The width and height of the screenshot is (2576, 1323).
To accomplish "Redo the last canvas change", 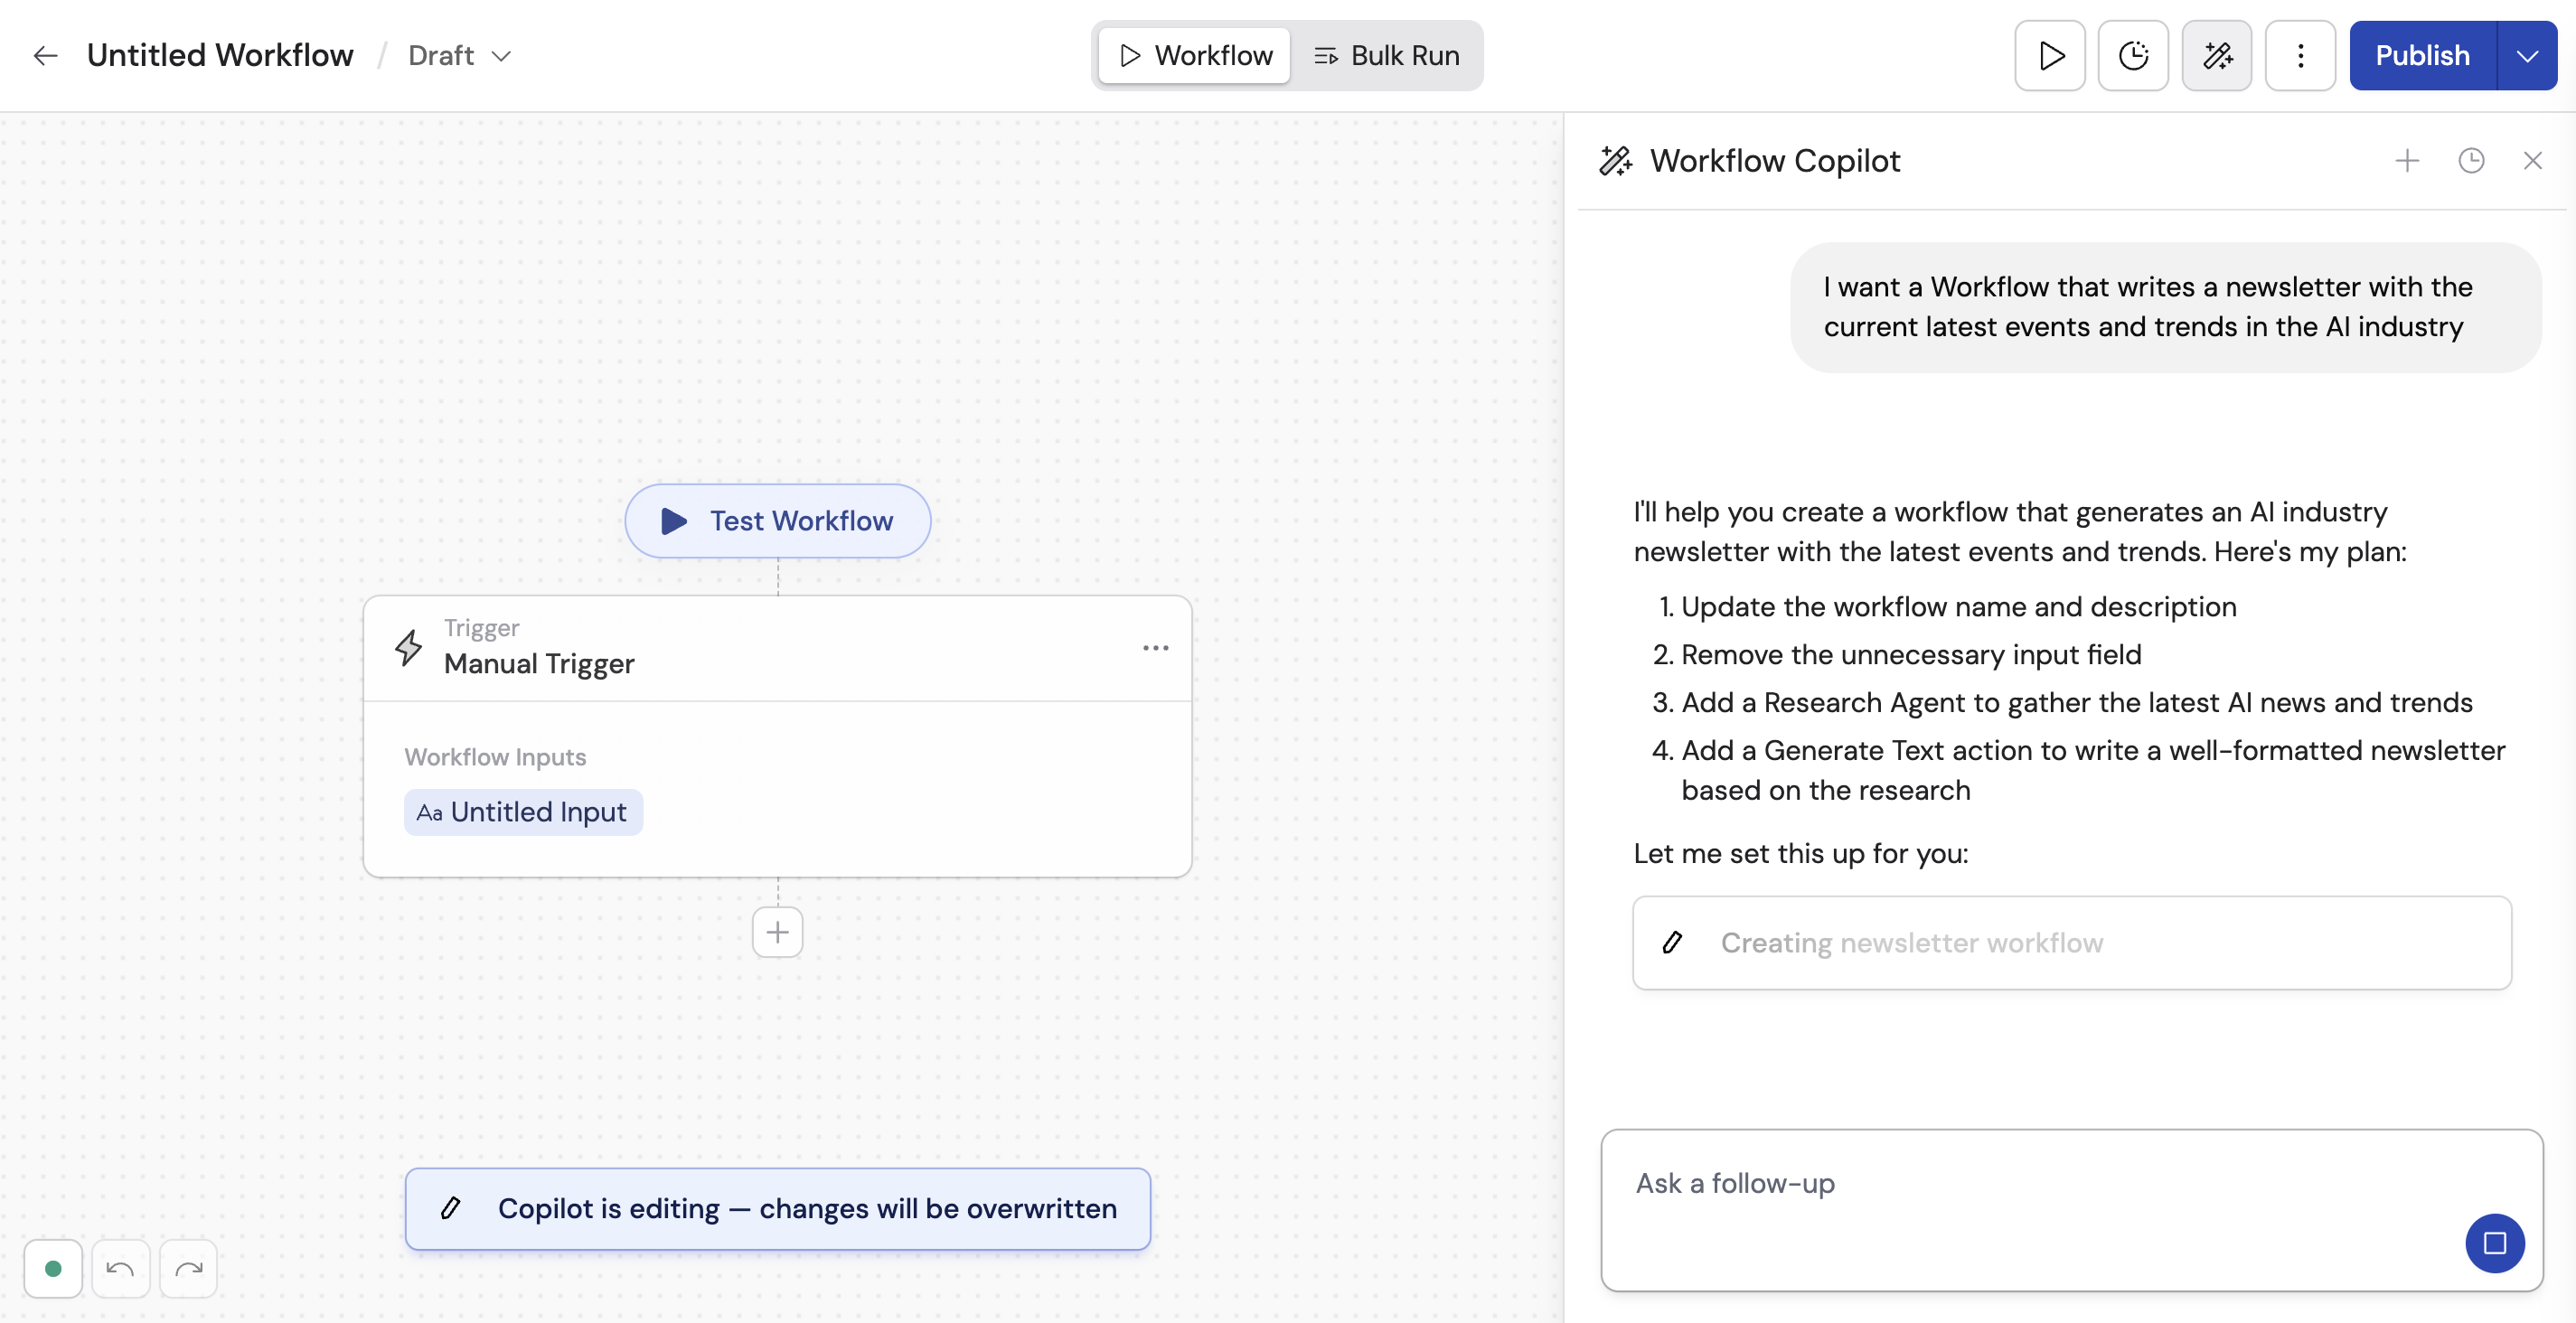I will [x=188, y=1267].
